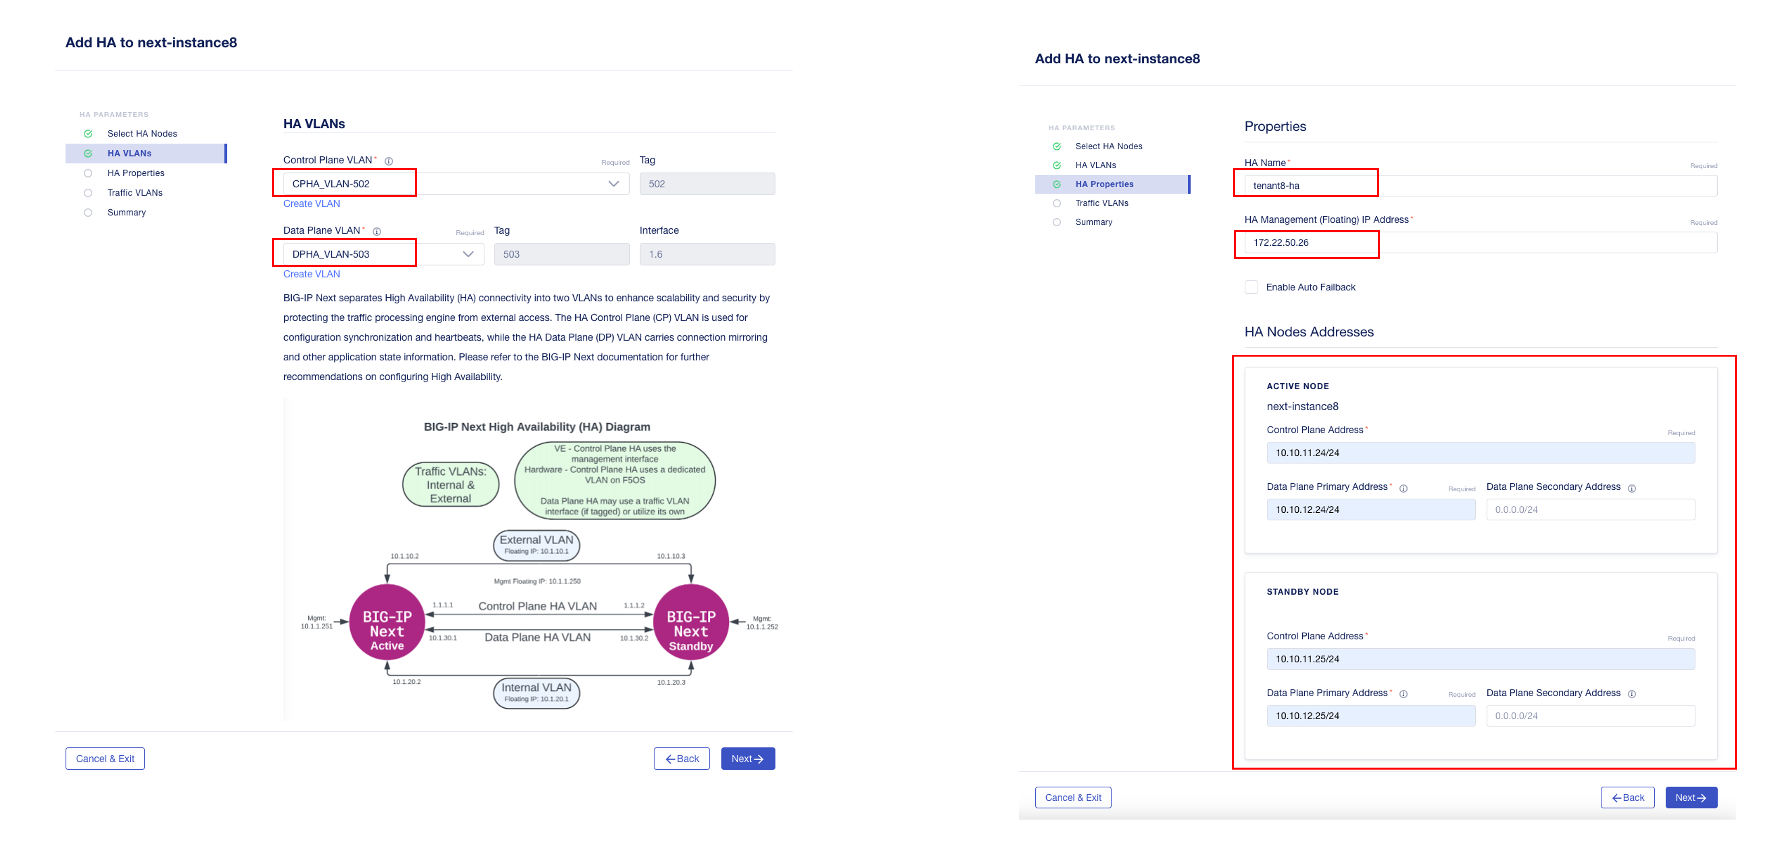Screen dimensions: 1784x842
Task: Click info icon beside Active Node Data Plane Secondary Address
Action: point(1632,489)
